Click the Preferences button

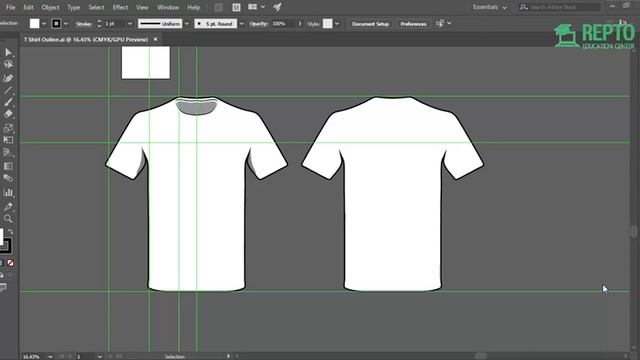[x=413, y=24]
